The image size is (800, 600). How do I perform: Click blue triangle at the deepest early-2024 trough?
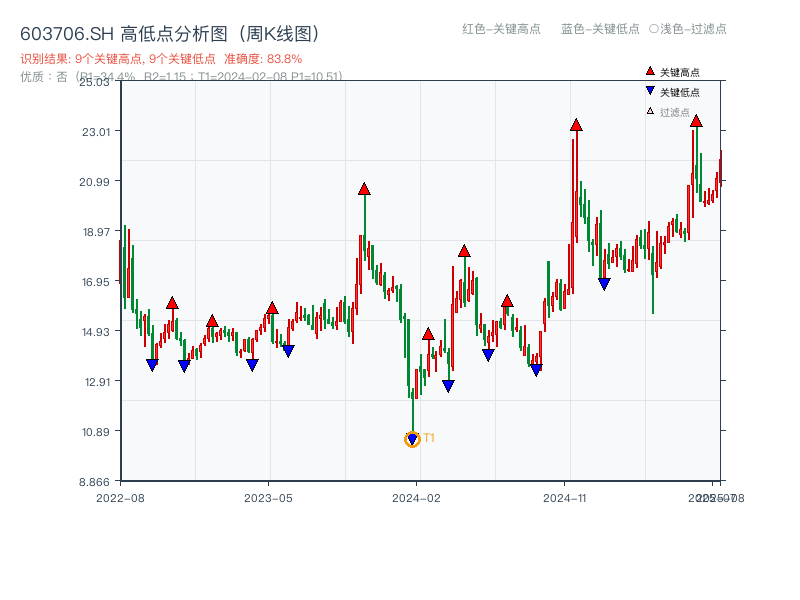412,436
